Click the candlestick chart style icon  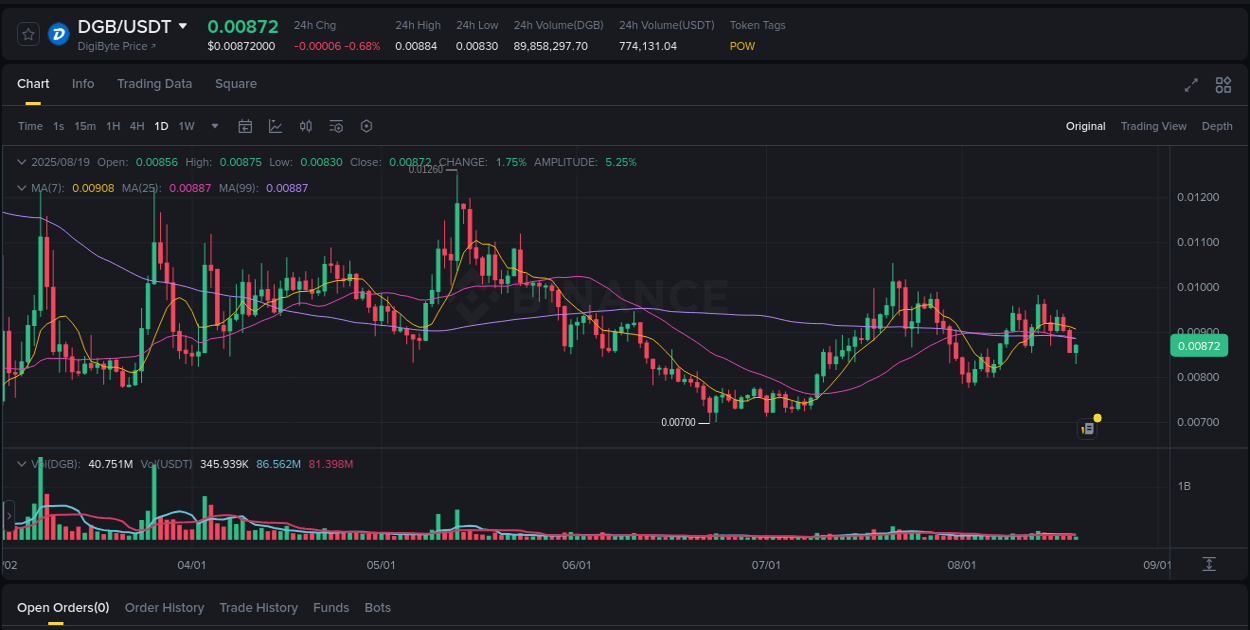pyautogui.click(x=306, y=126)
